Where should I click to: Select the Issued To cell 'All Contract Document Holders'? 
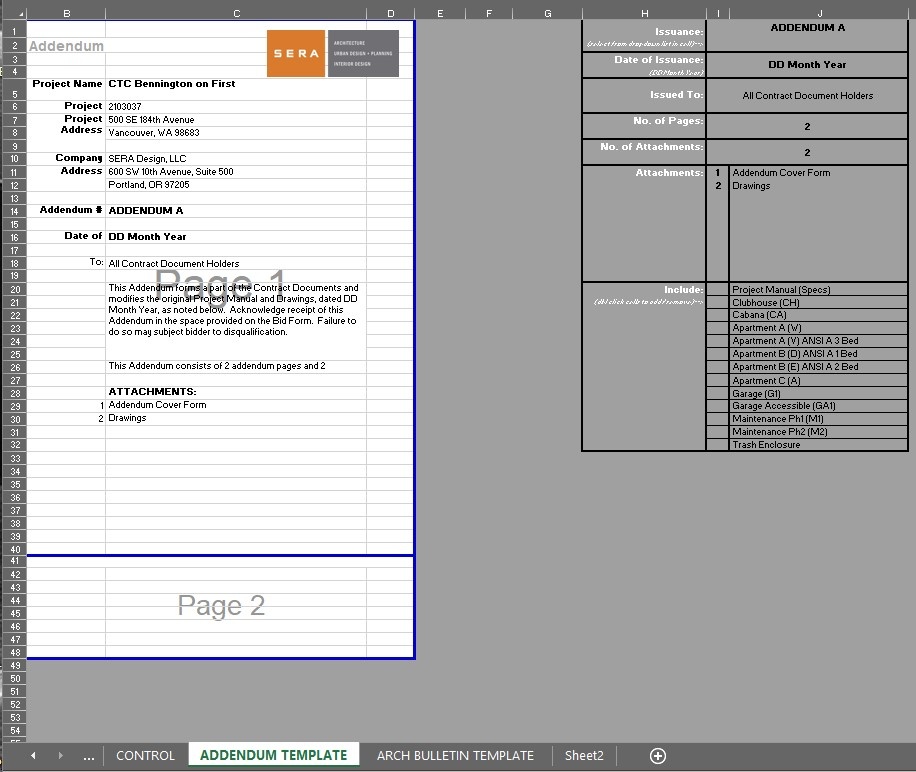click(x=807, y=96)
